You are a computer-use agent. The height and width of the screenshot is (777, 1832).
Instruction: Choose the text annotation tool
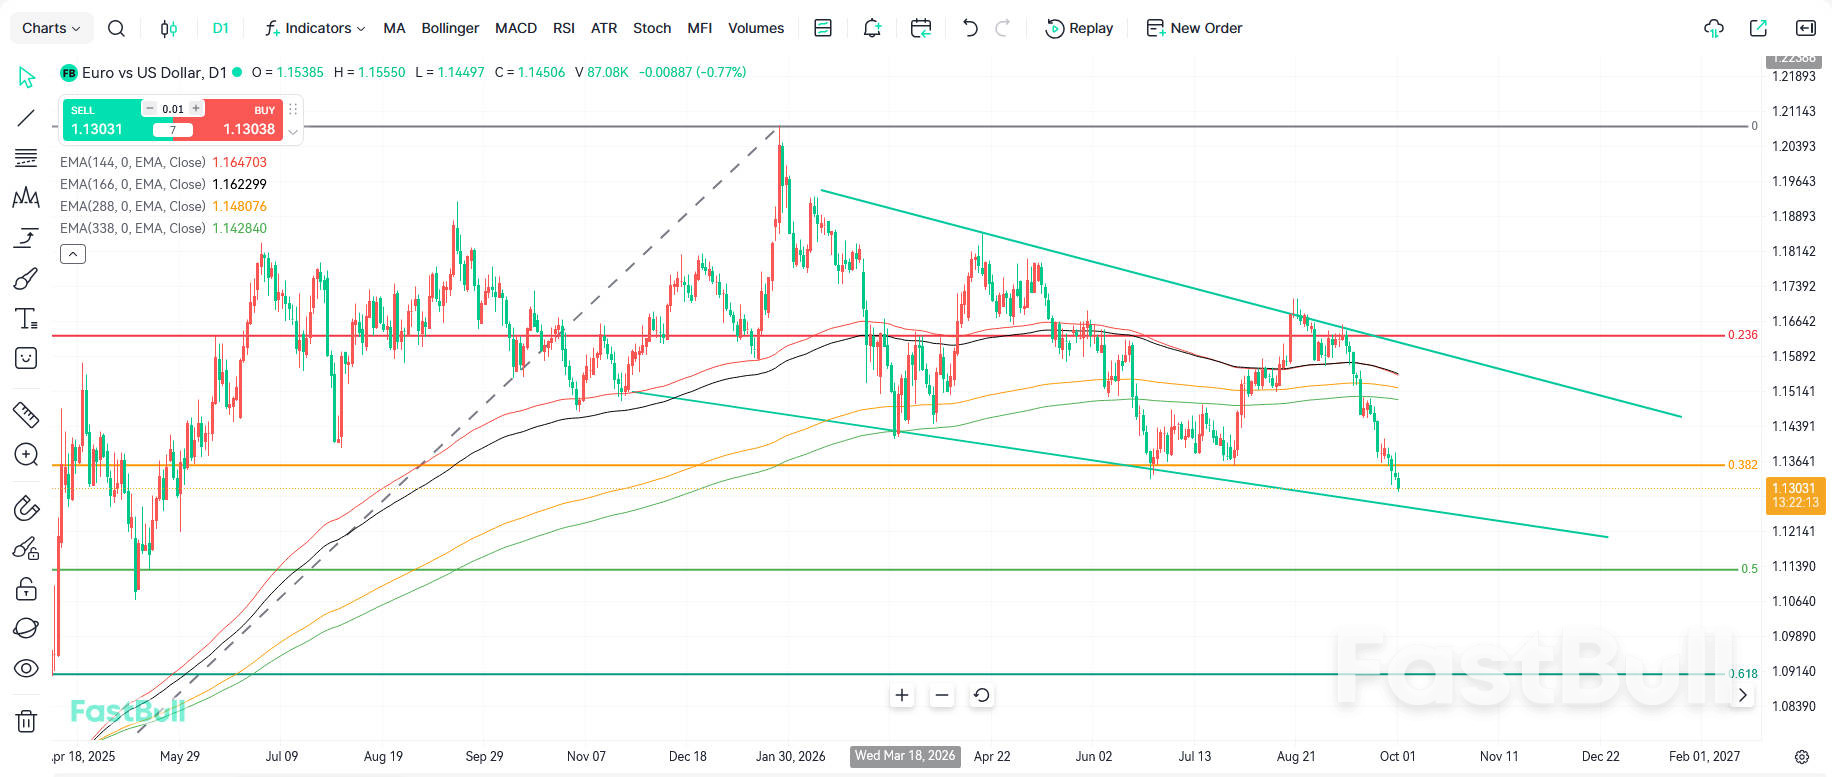[x=26, y=318]
